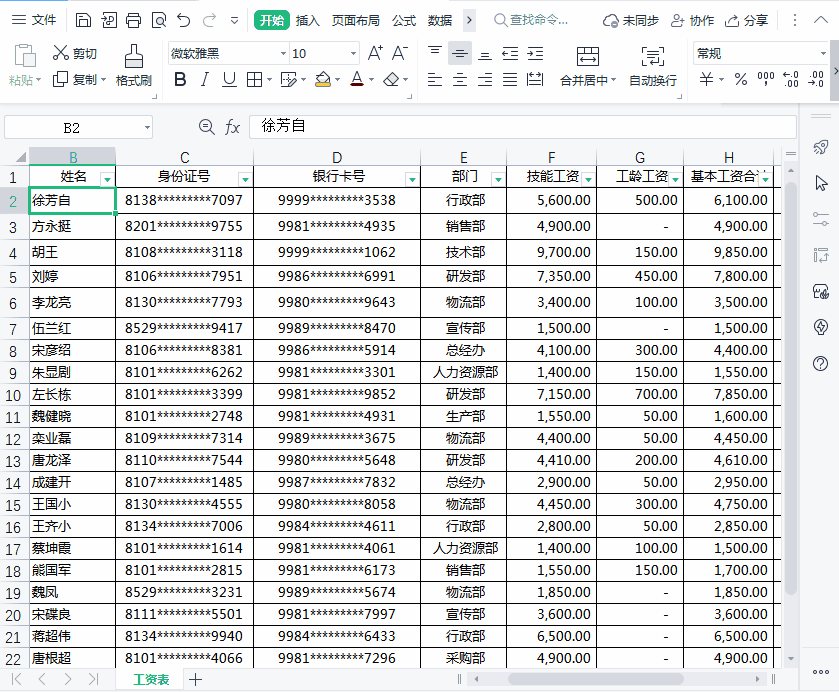Viewport: 839px width, 692px height.
Task: Undo the last action
Action: pos(184,20)
